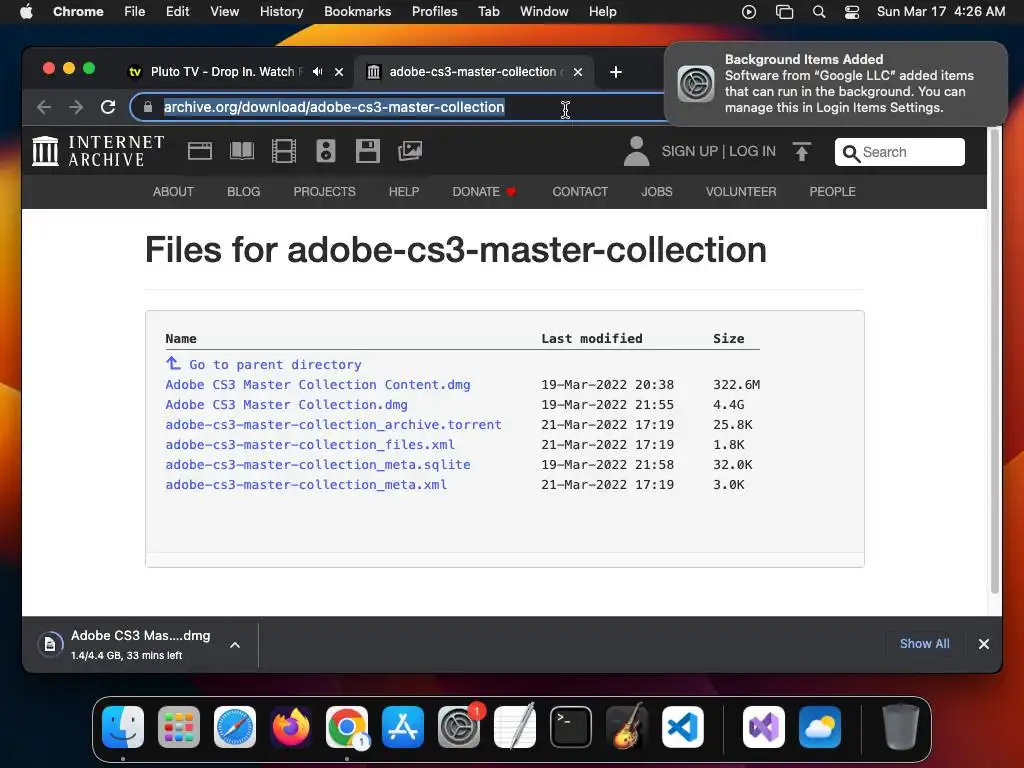
Task: Close the adobe-cs3-master-collection tab
Action: pyautogui.click(x=578, y=72)
